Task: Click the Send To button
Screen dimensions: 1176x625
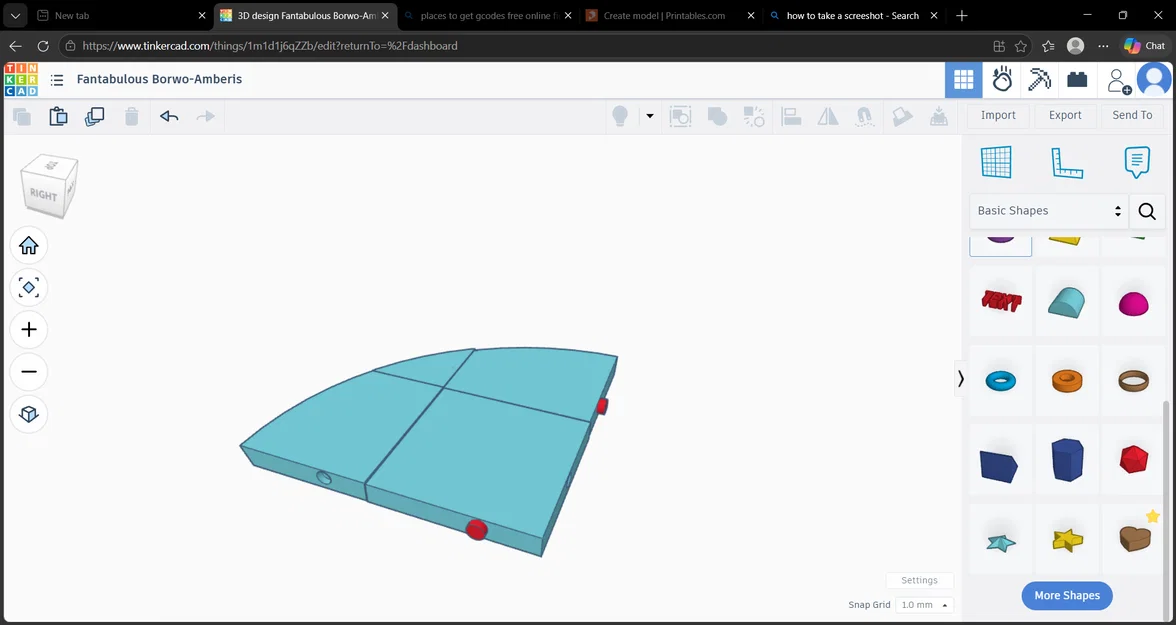Action: click(x=1132, y=116)
